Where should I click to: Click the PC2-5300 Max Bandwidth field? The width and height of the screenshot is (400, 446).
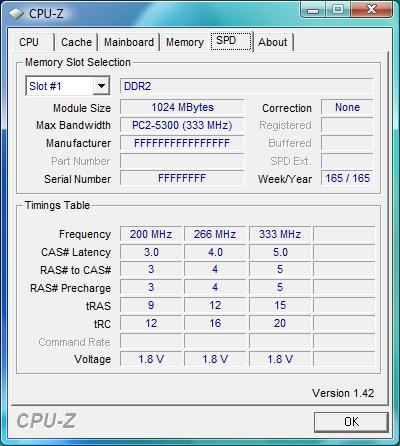click(x=182, y=125)
